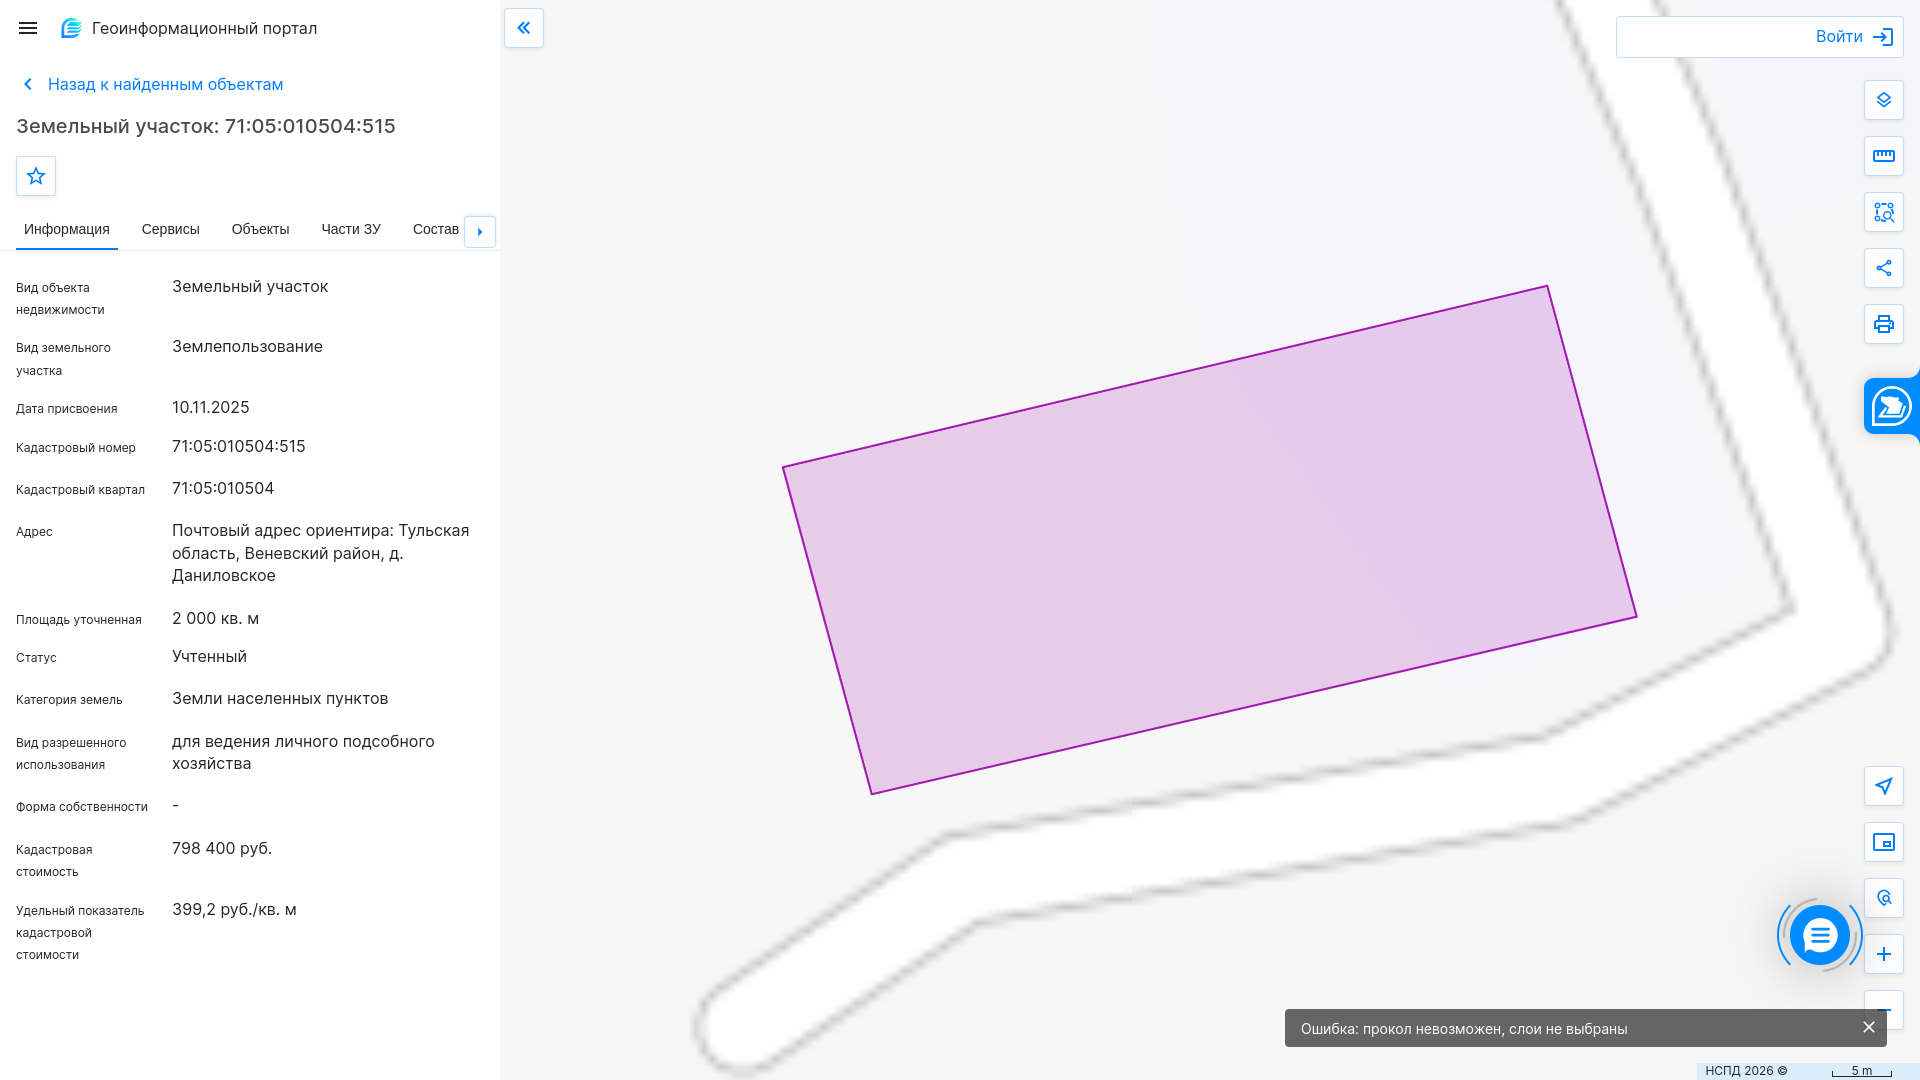Viewport: 1920px width, 1080px height.
Task: Select the highlighted purple land parcel
Action: click(x=1209, y=540)
